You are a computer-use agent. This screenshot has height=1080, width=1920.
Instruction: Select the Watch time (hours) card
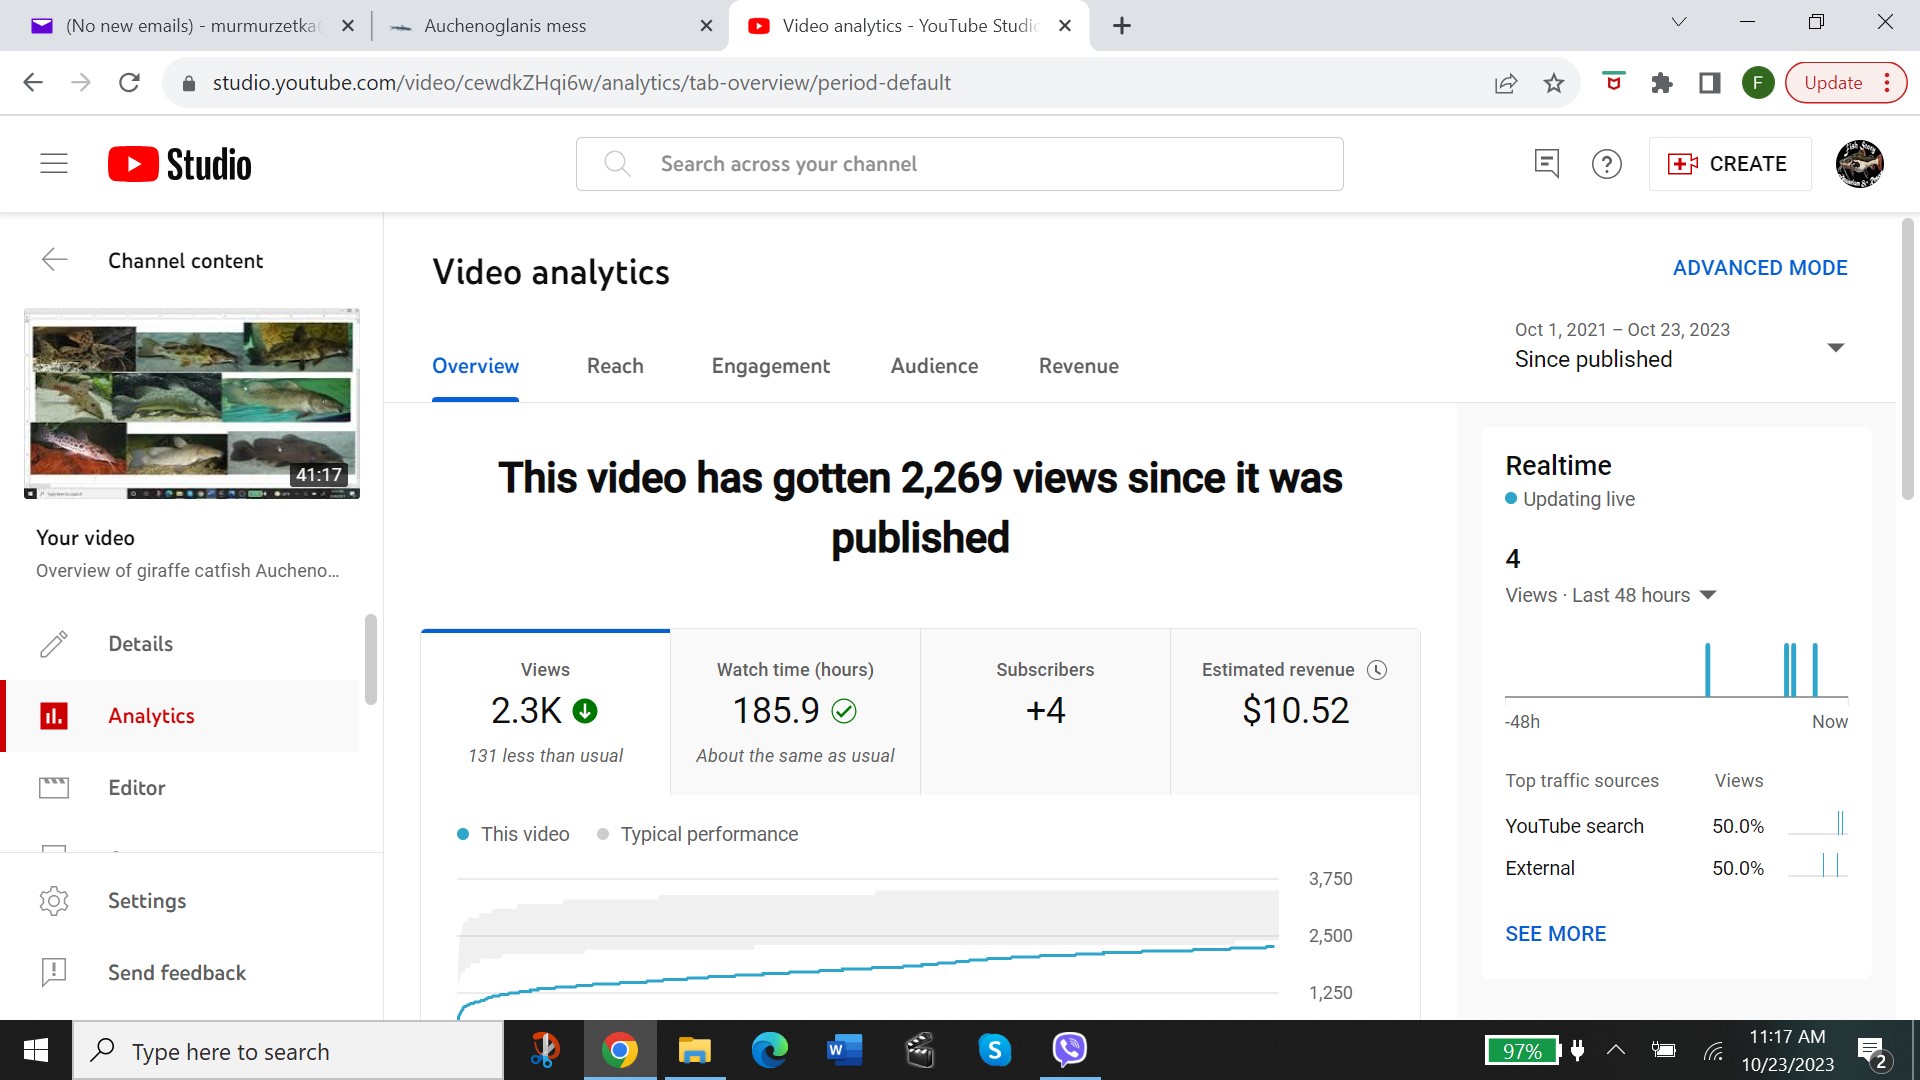[x=795, y=712]
